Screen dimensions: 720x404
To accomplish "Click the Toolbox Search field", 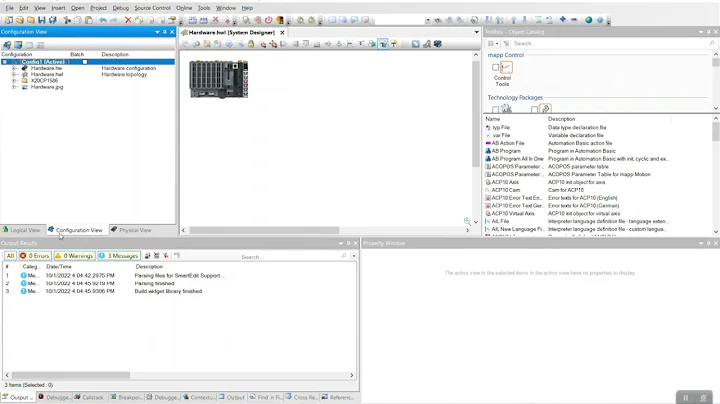I will [x=611, y=44].
